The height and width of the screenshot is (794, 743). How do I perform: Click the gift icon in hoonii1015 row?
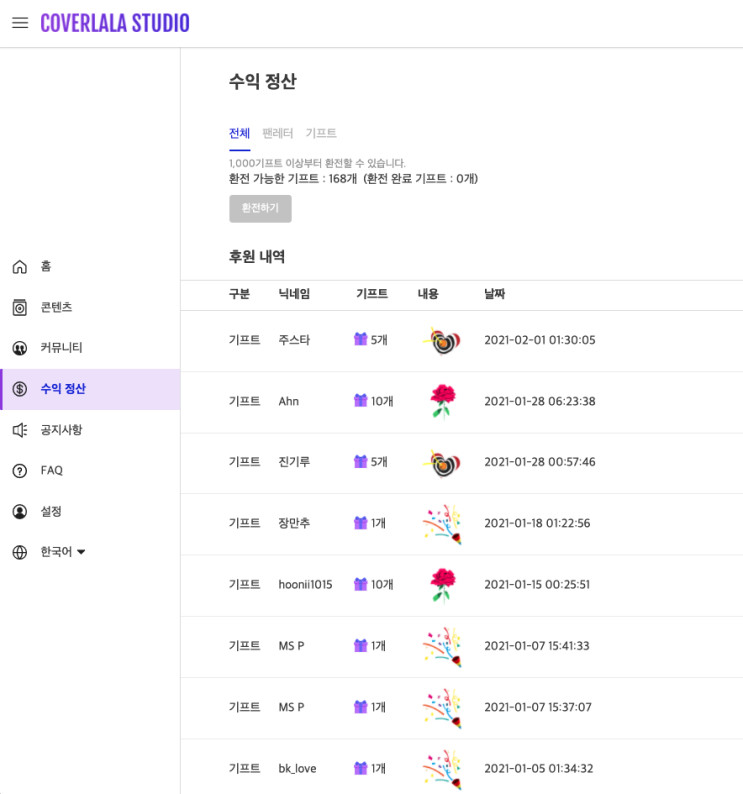coord(360,584)
